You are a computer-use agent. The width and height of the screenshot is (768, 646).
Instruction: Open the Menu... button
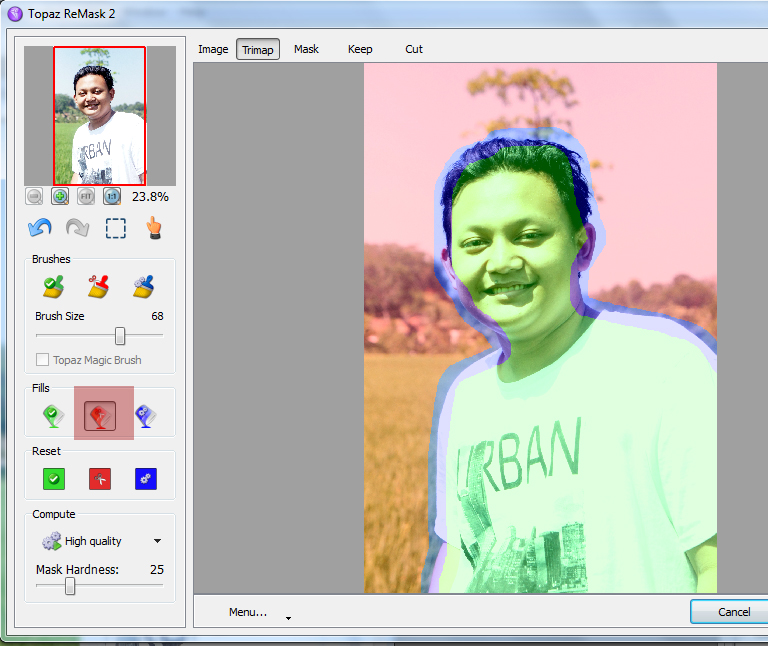tap(248, 612)
